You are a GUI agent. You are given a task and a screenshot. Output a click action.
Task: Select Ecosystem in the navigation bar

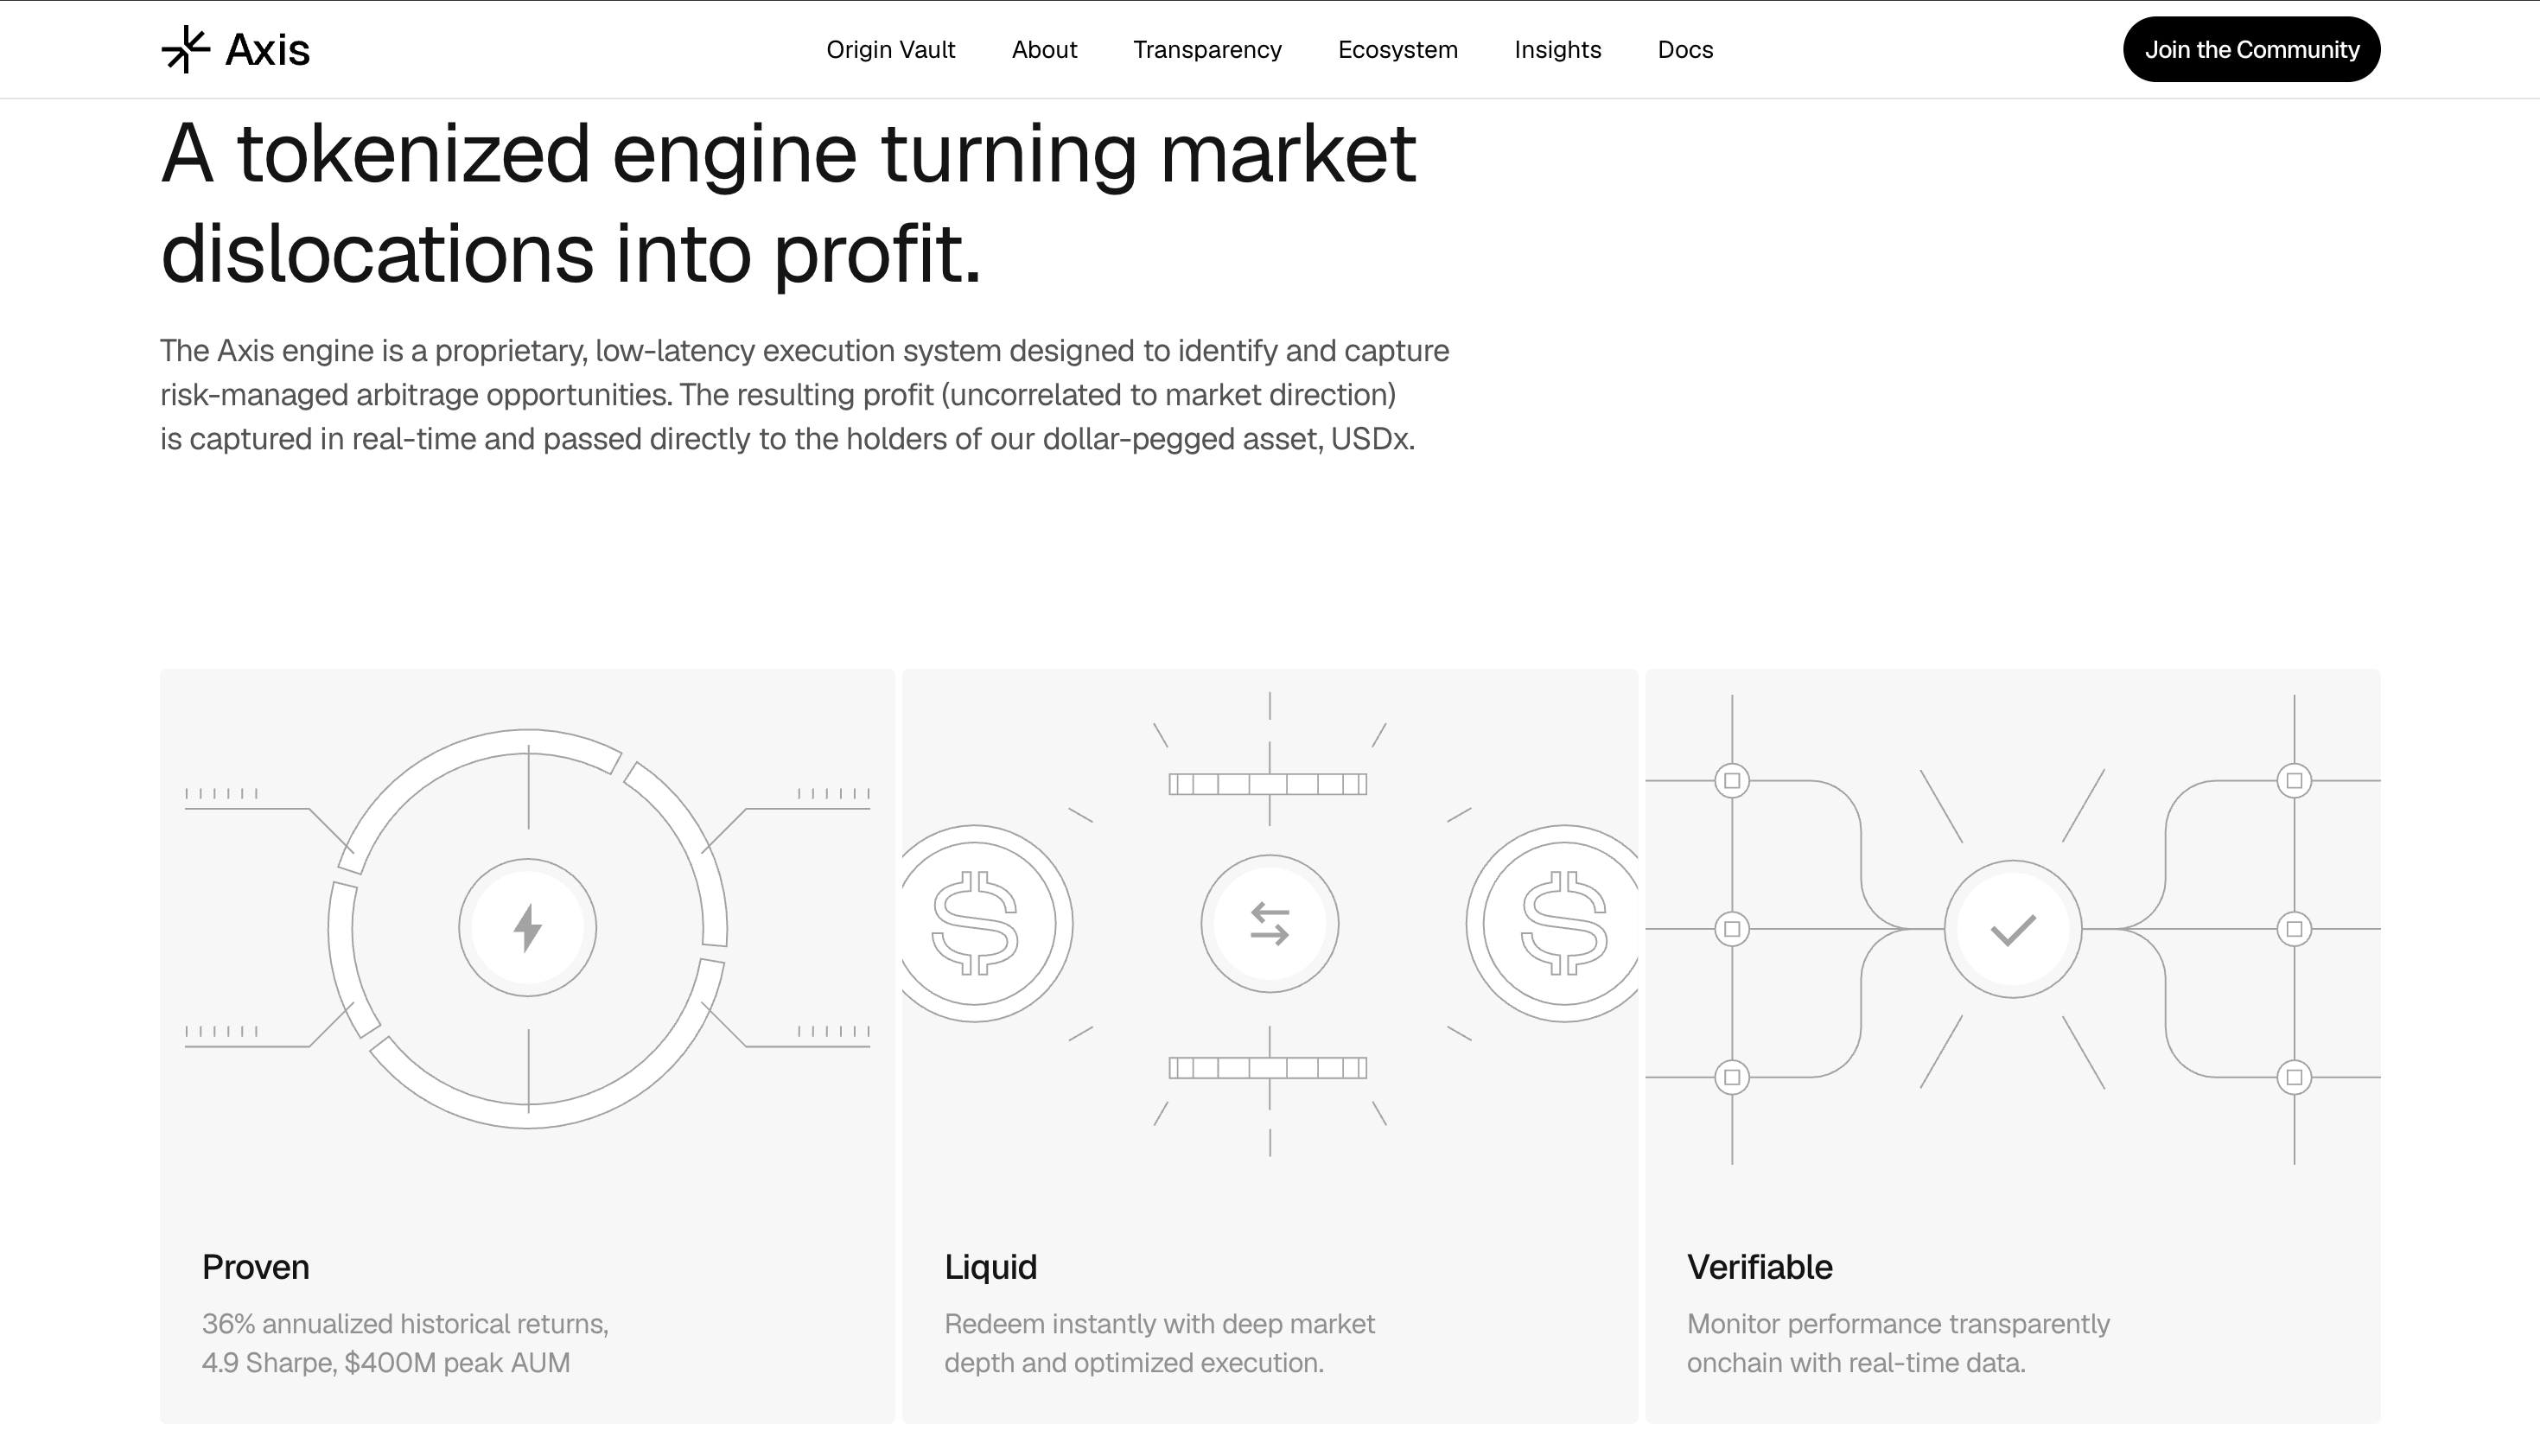click(1398, 50)
